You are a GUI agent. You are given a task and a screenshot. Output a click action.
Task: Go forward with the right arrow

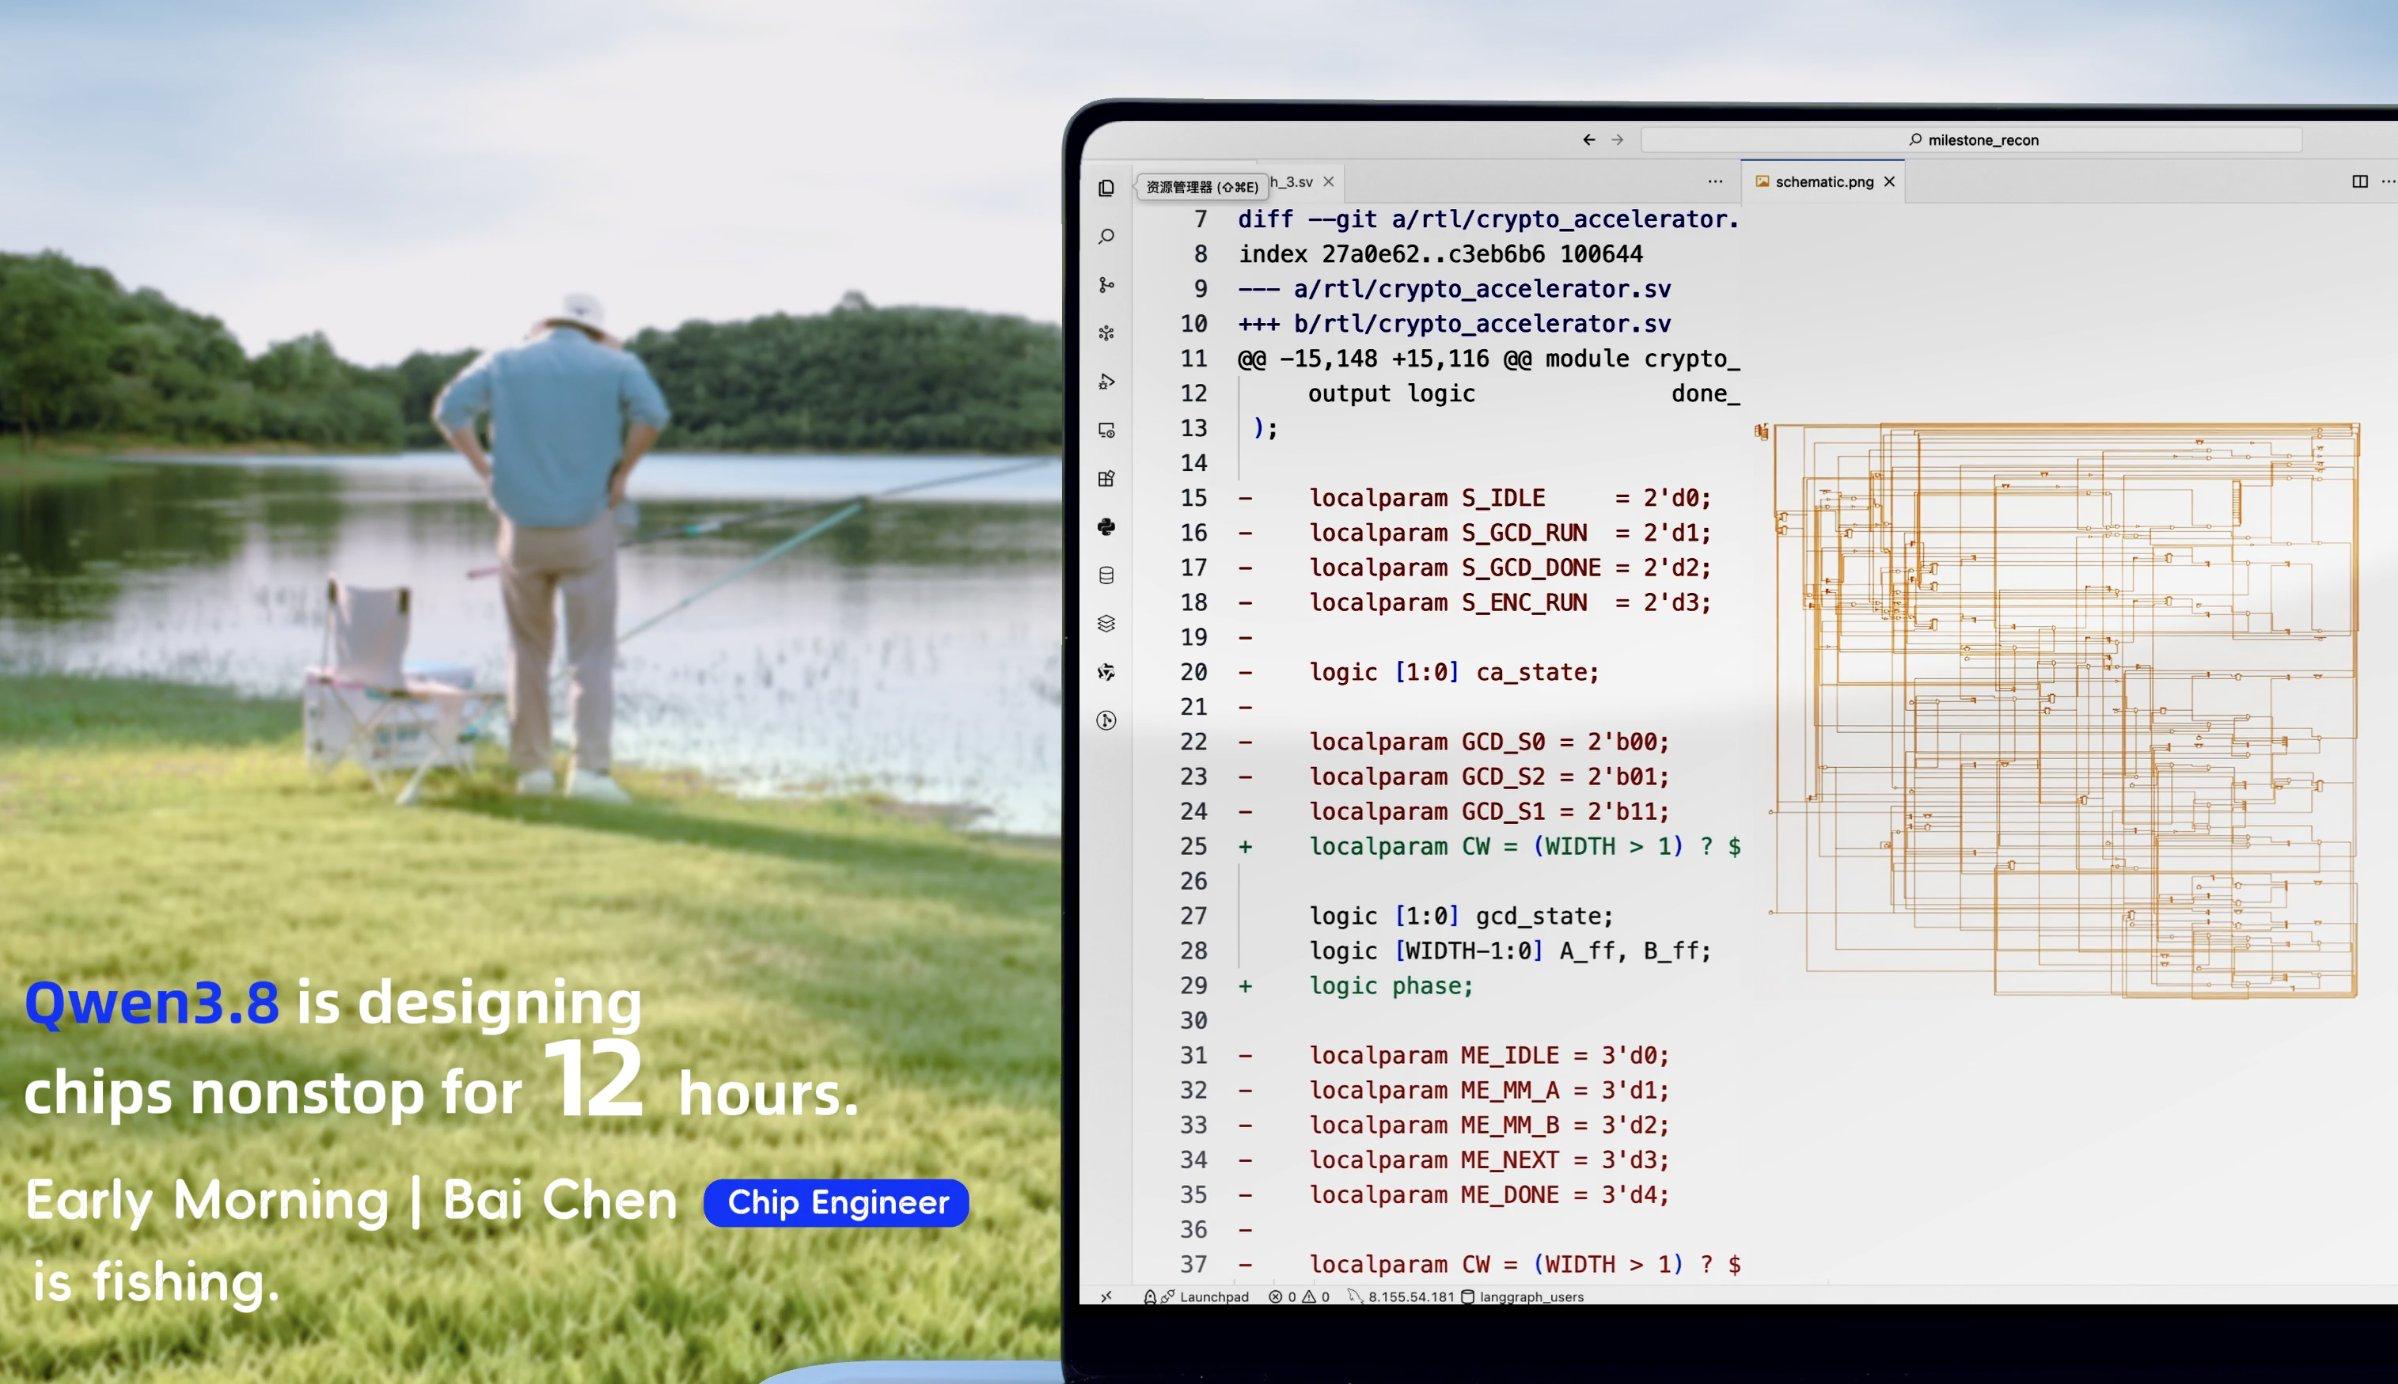tap(1617, 140)
